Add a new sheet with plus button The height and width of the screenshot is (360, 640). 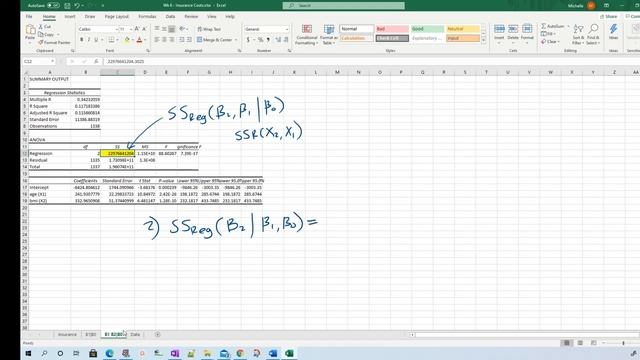[x=158, y=334]
